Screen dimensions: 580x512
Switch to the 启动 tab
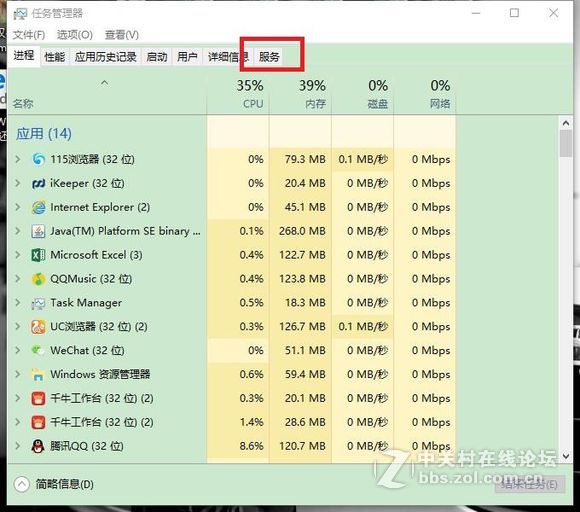pyautogui.click(x=157, y=57)
